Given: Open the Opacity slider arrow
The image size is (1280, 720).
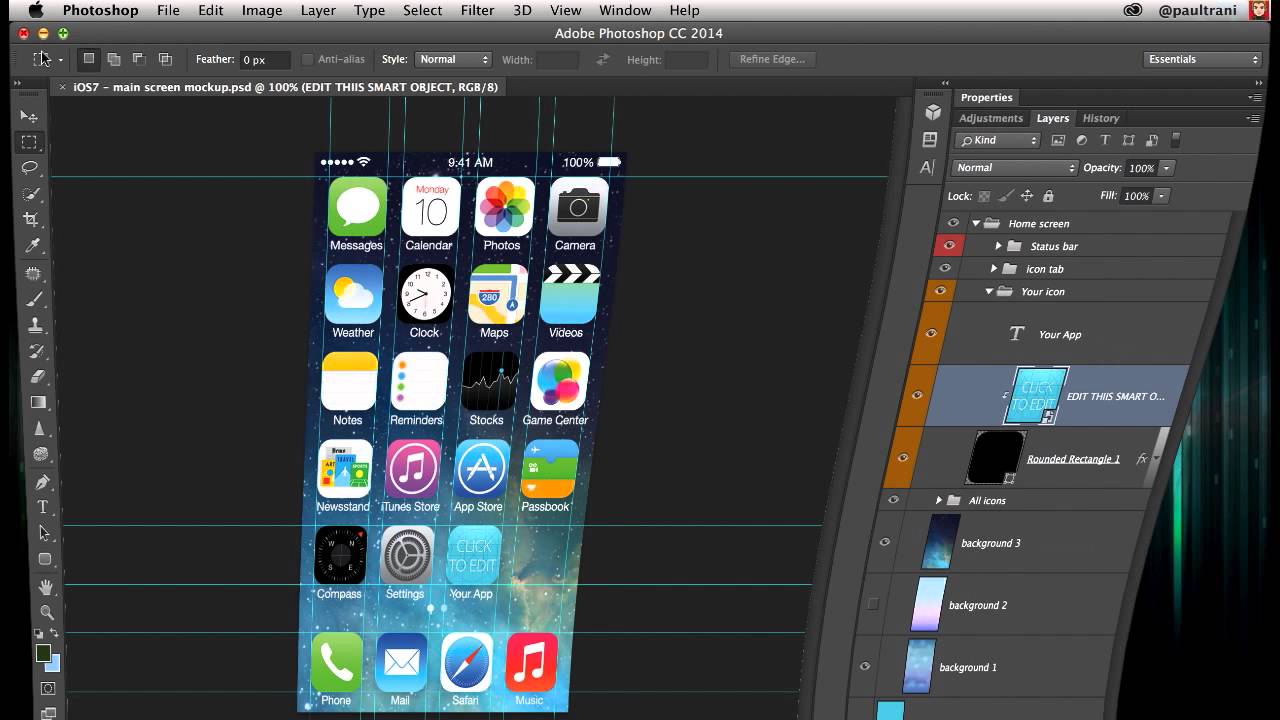Looking at the screenshot, I should 1167,168.
